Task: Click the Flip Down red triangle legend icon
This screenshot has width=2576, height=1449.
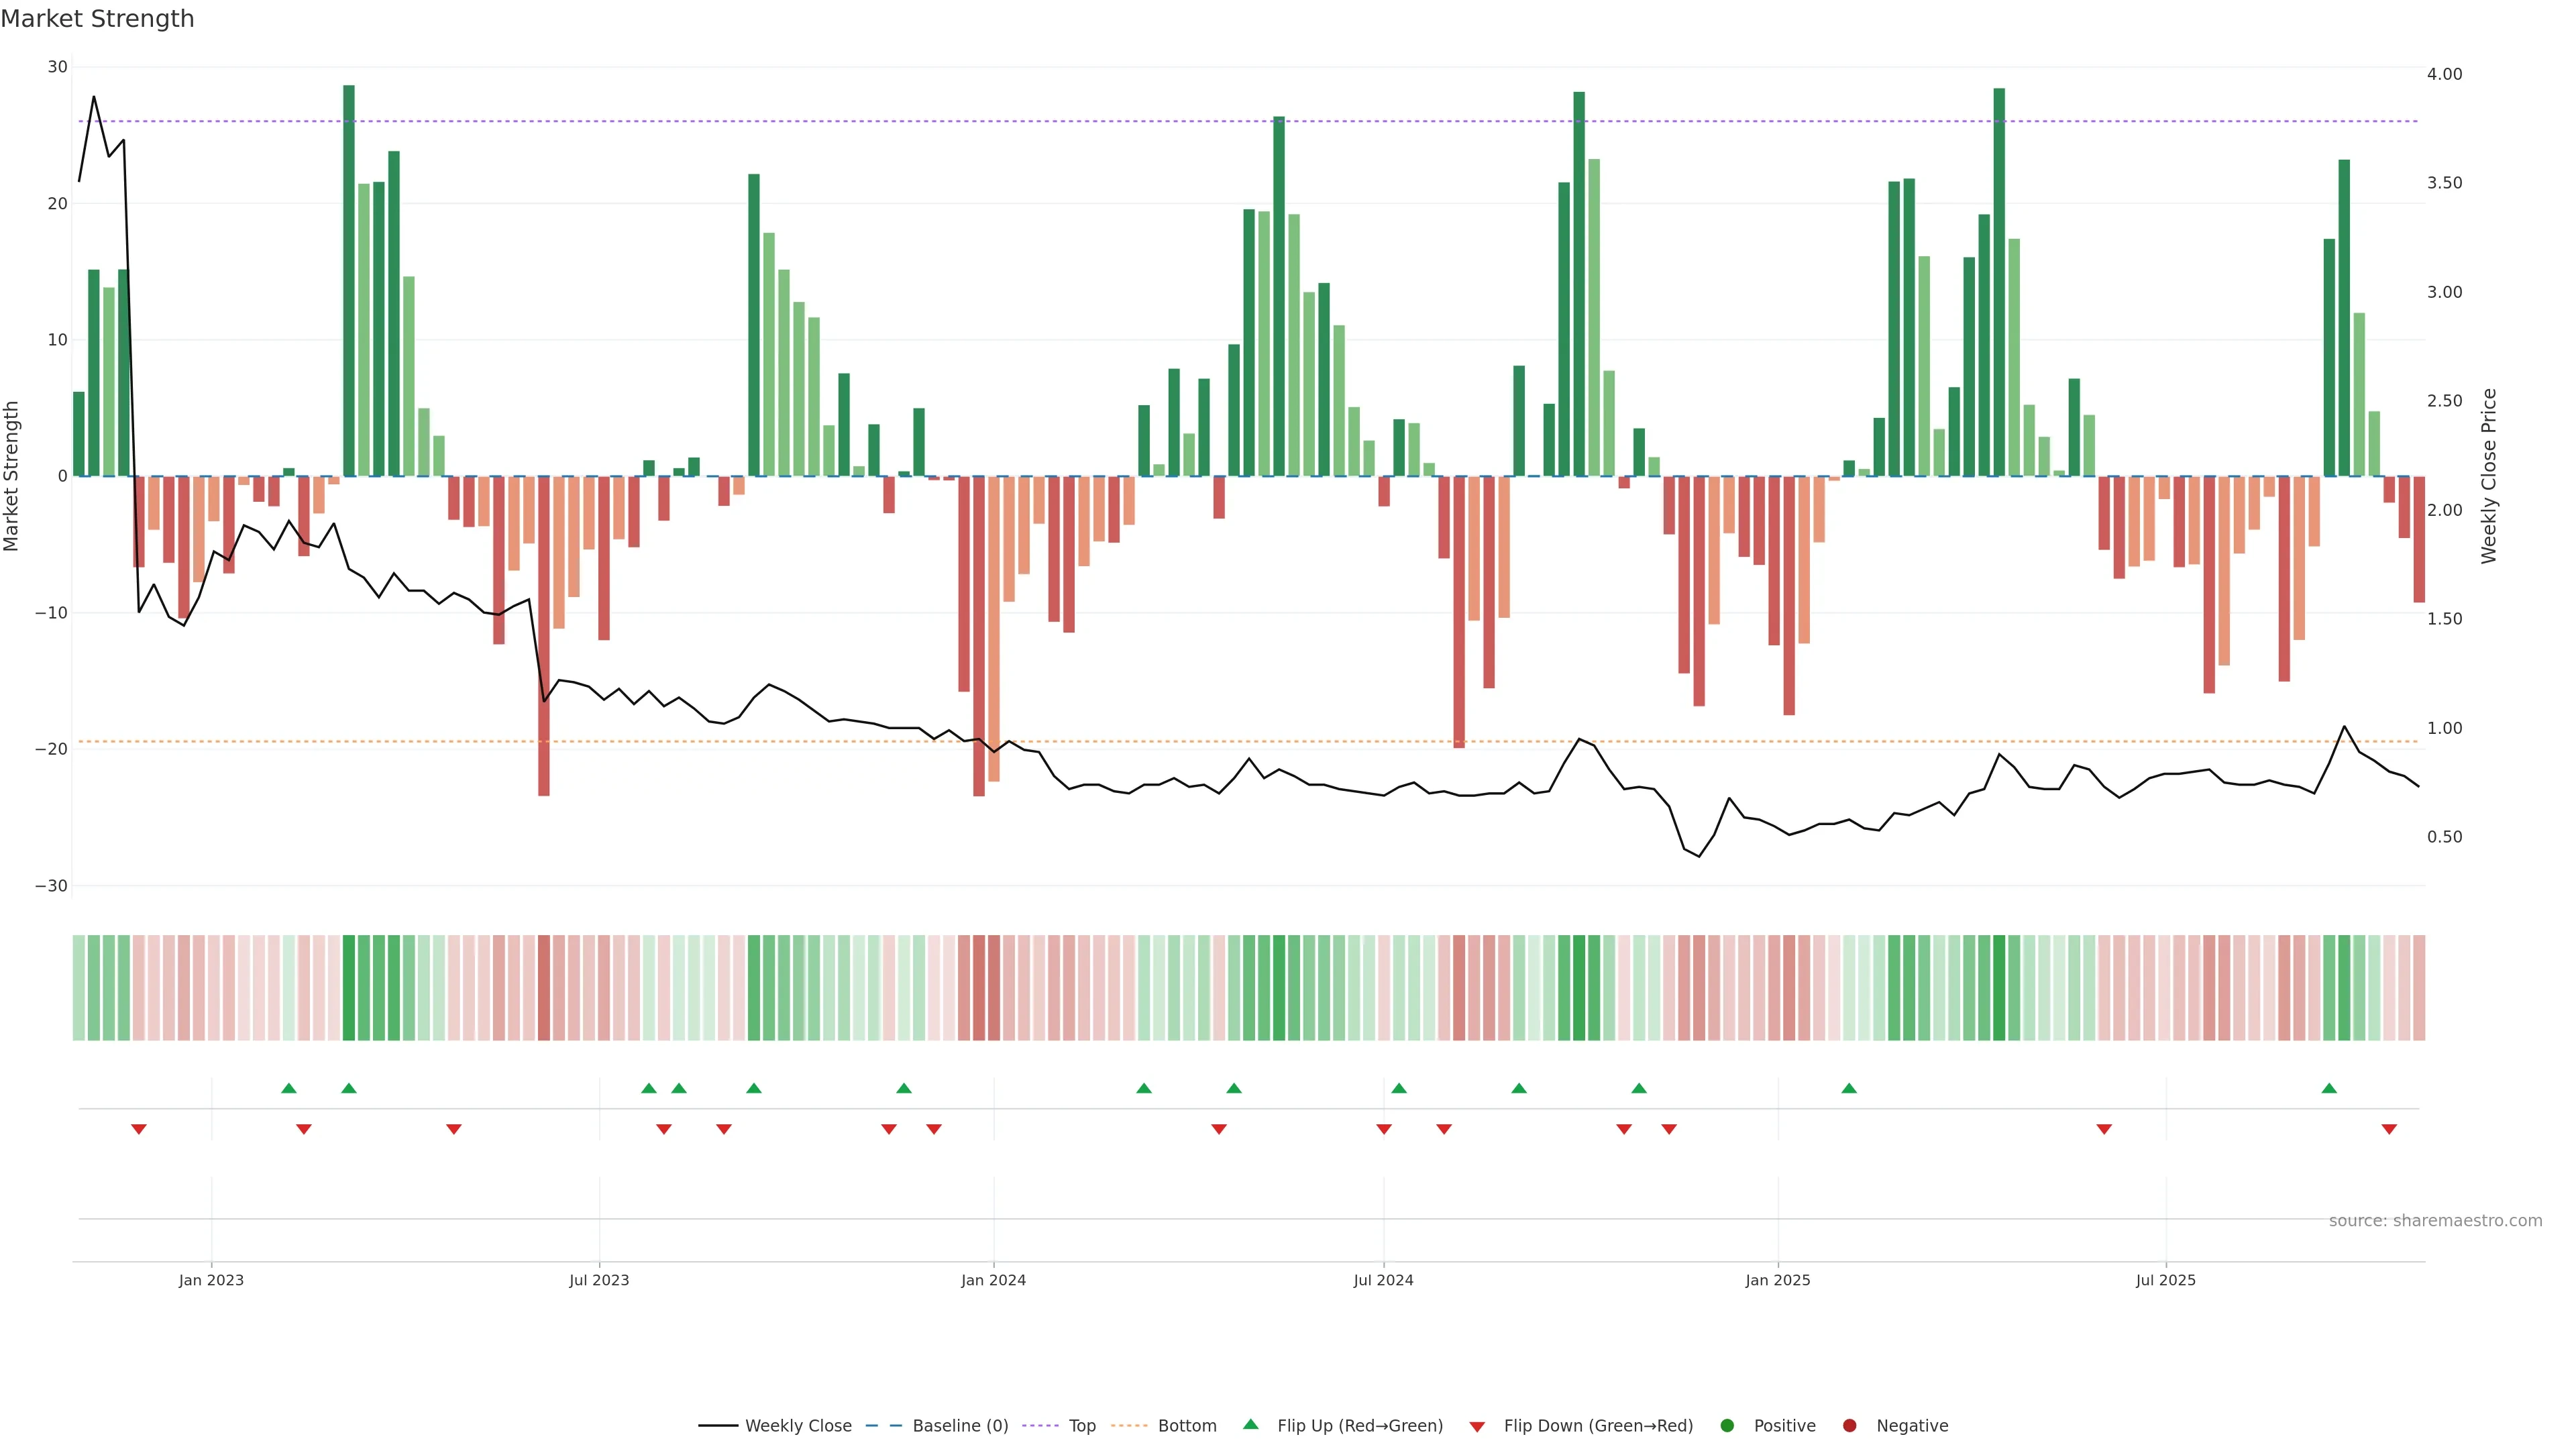Action: point(1477,1427)
